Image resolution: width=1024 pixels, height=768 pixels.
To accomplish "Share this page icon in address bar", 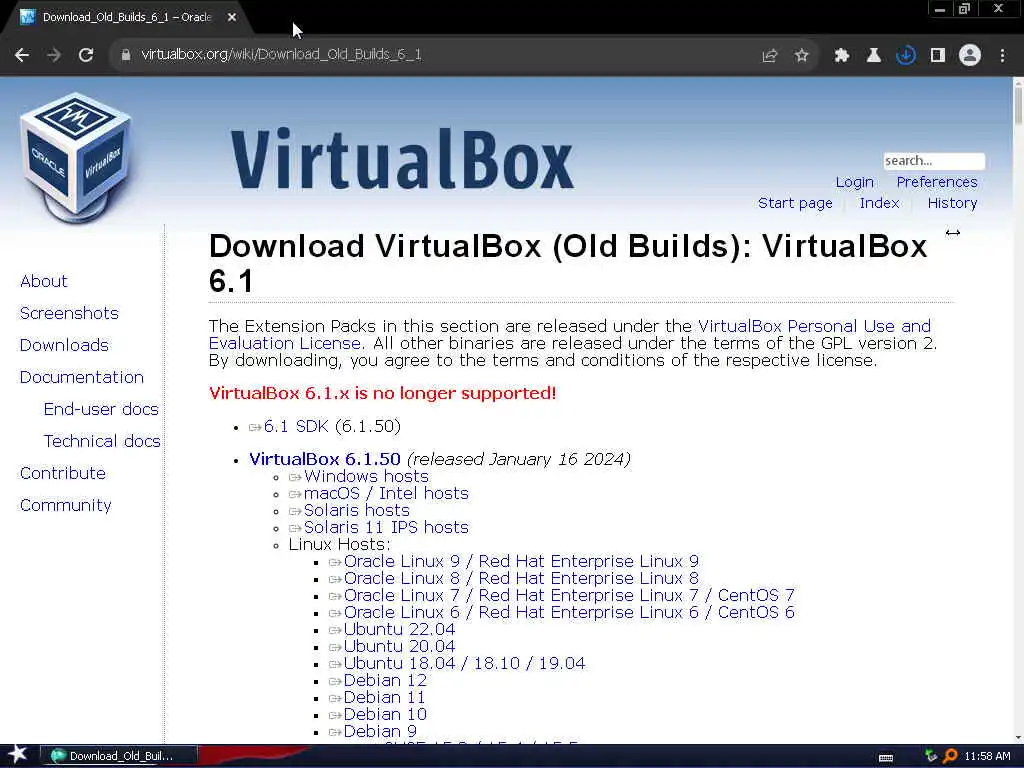I will coord(770,56).
